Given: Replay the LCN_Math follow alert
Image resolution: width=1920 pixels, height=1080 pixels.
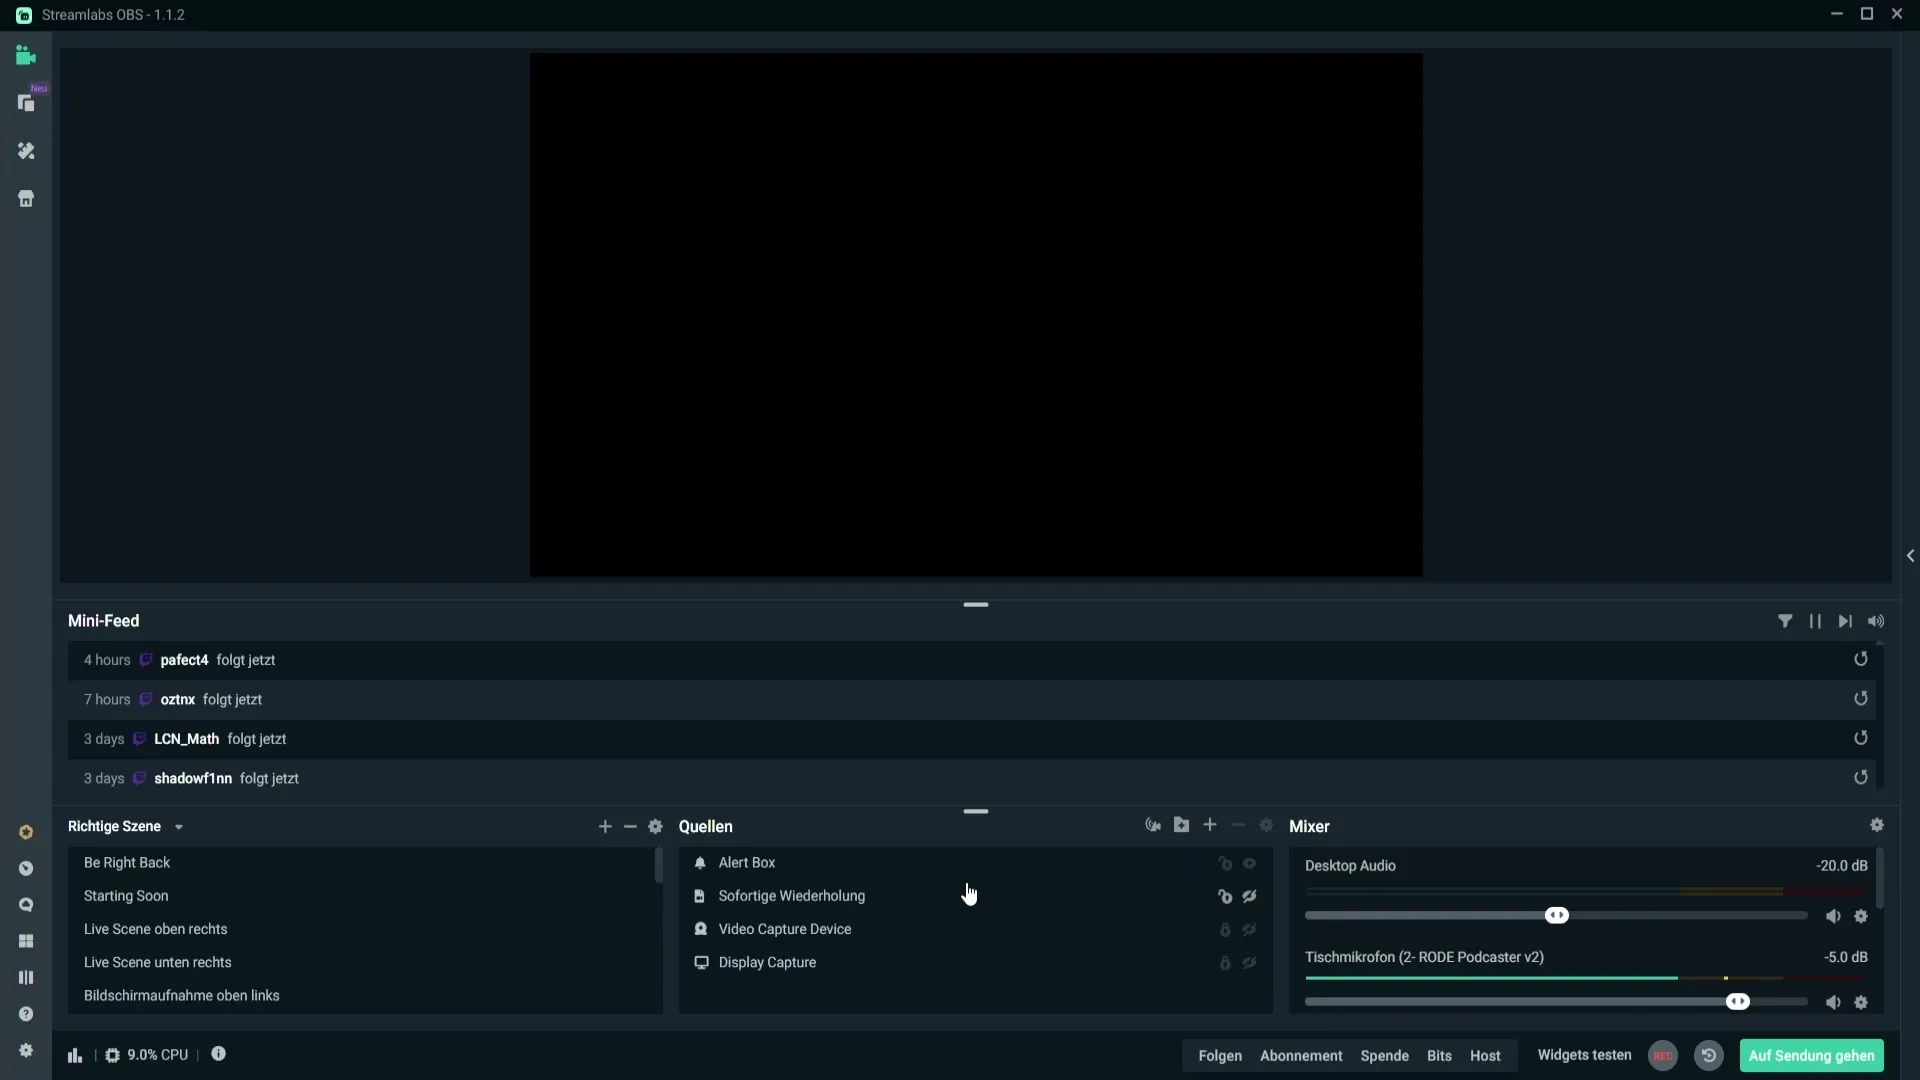Looking at the screenshot, I should point(1861,738).
